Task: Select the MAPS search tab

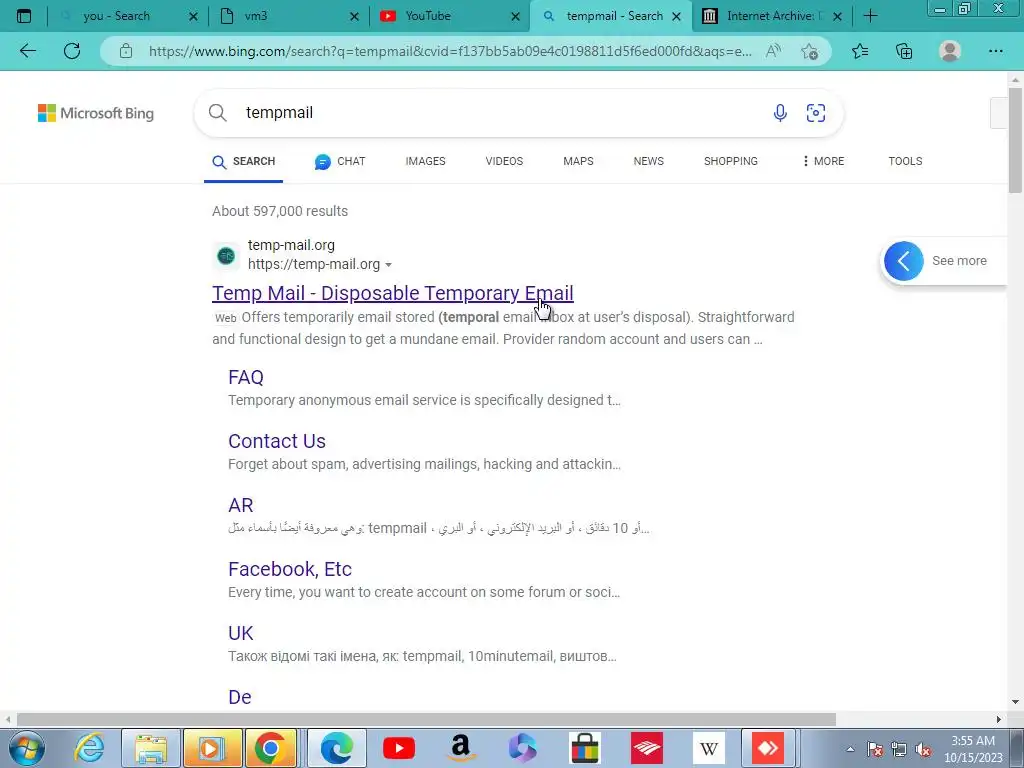Action: click(x=579, y=161)
